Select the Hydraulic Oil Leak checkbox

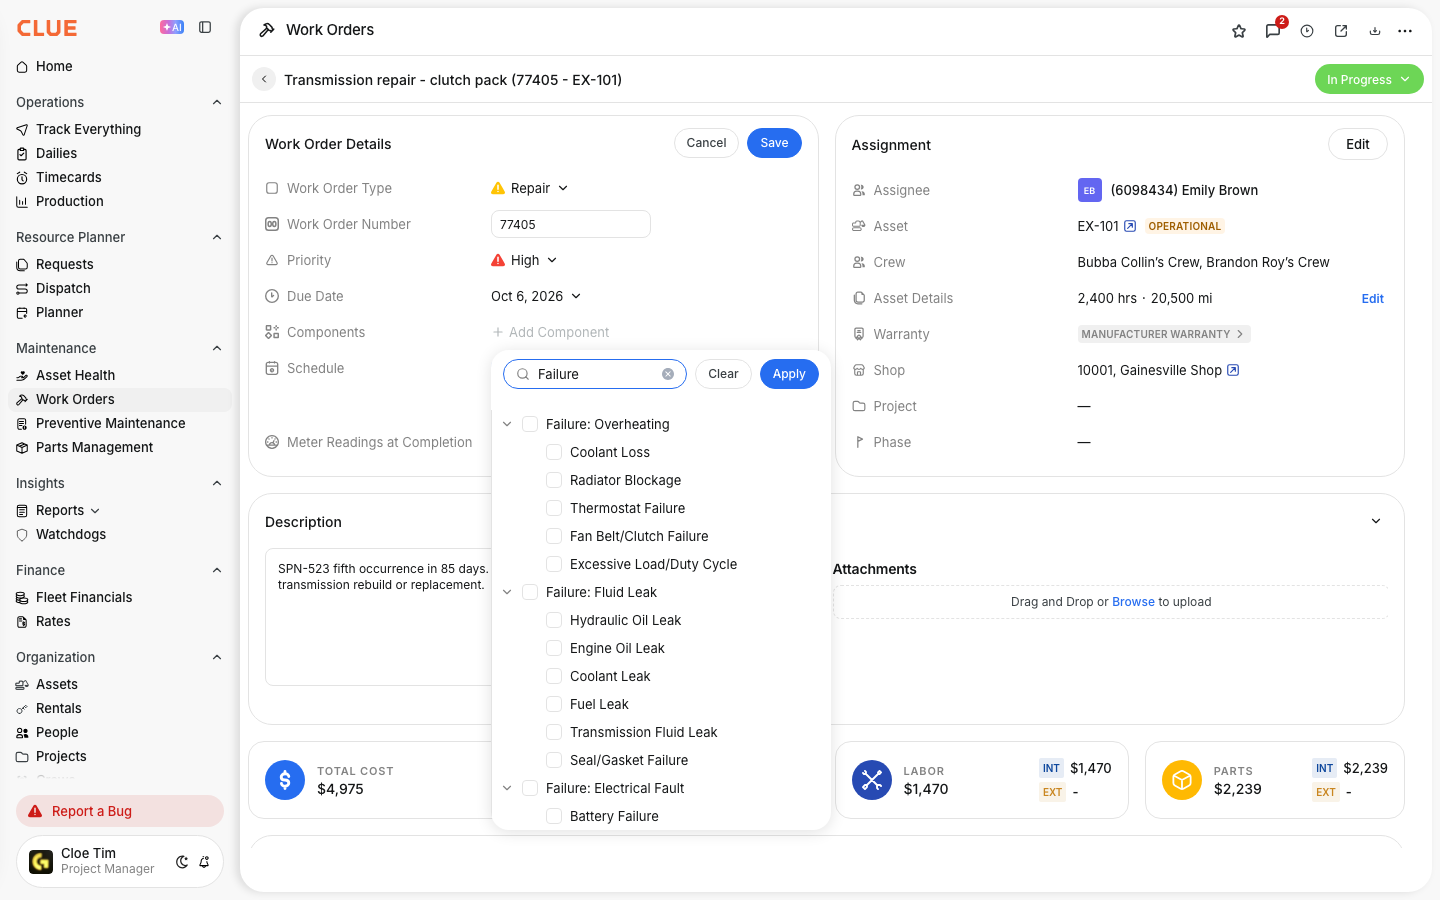[554, 620]
